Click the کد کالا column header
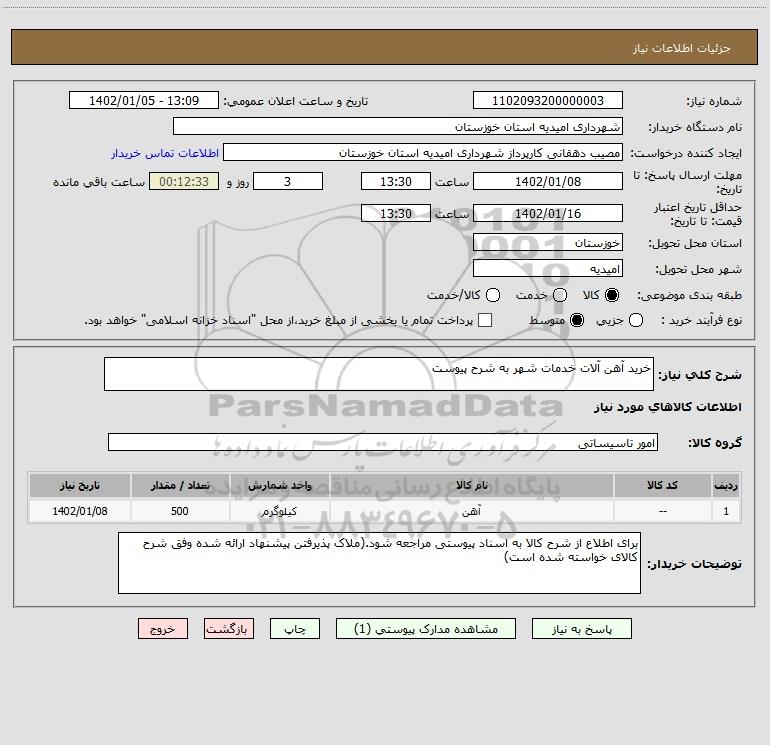770x745 pixels. click(x=662, y=485)
